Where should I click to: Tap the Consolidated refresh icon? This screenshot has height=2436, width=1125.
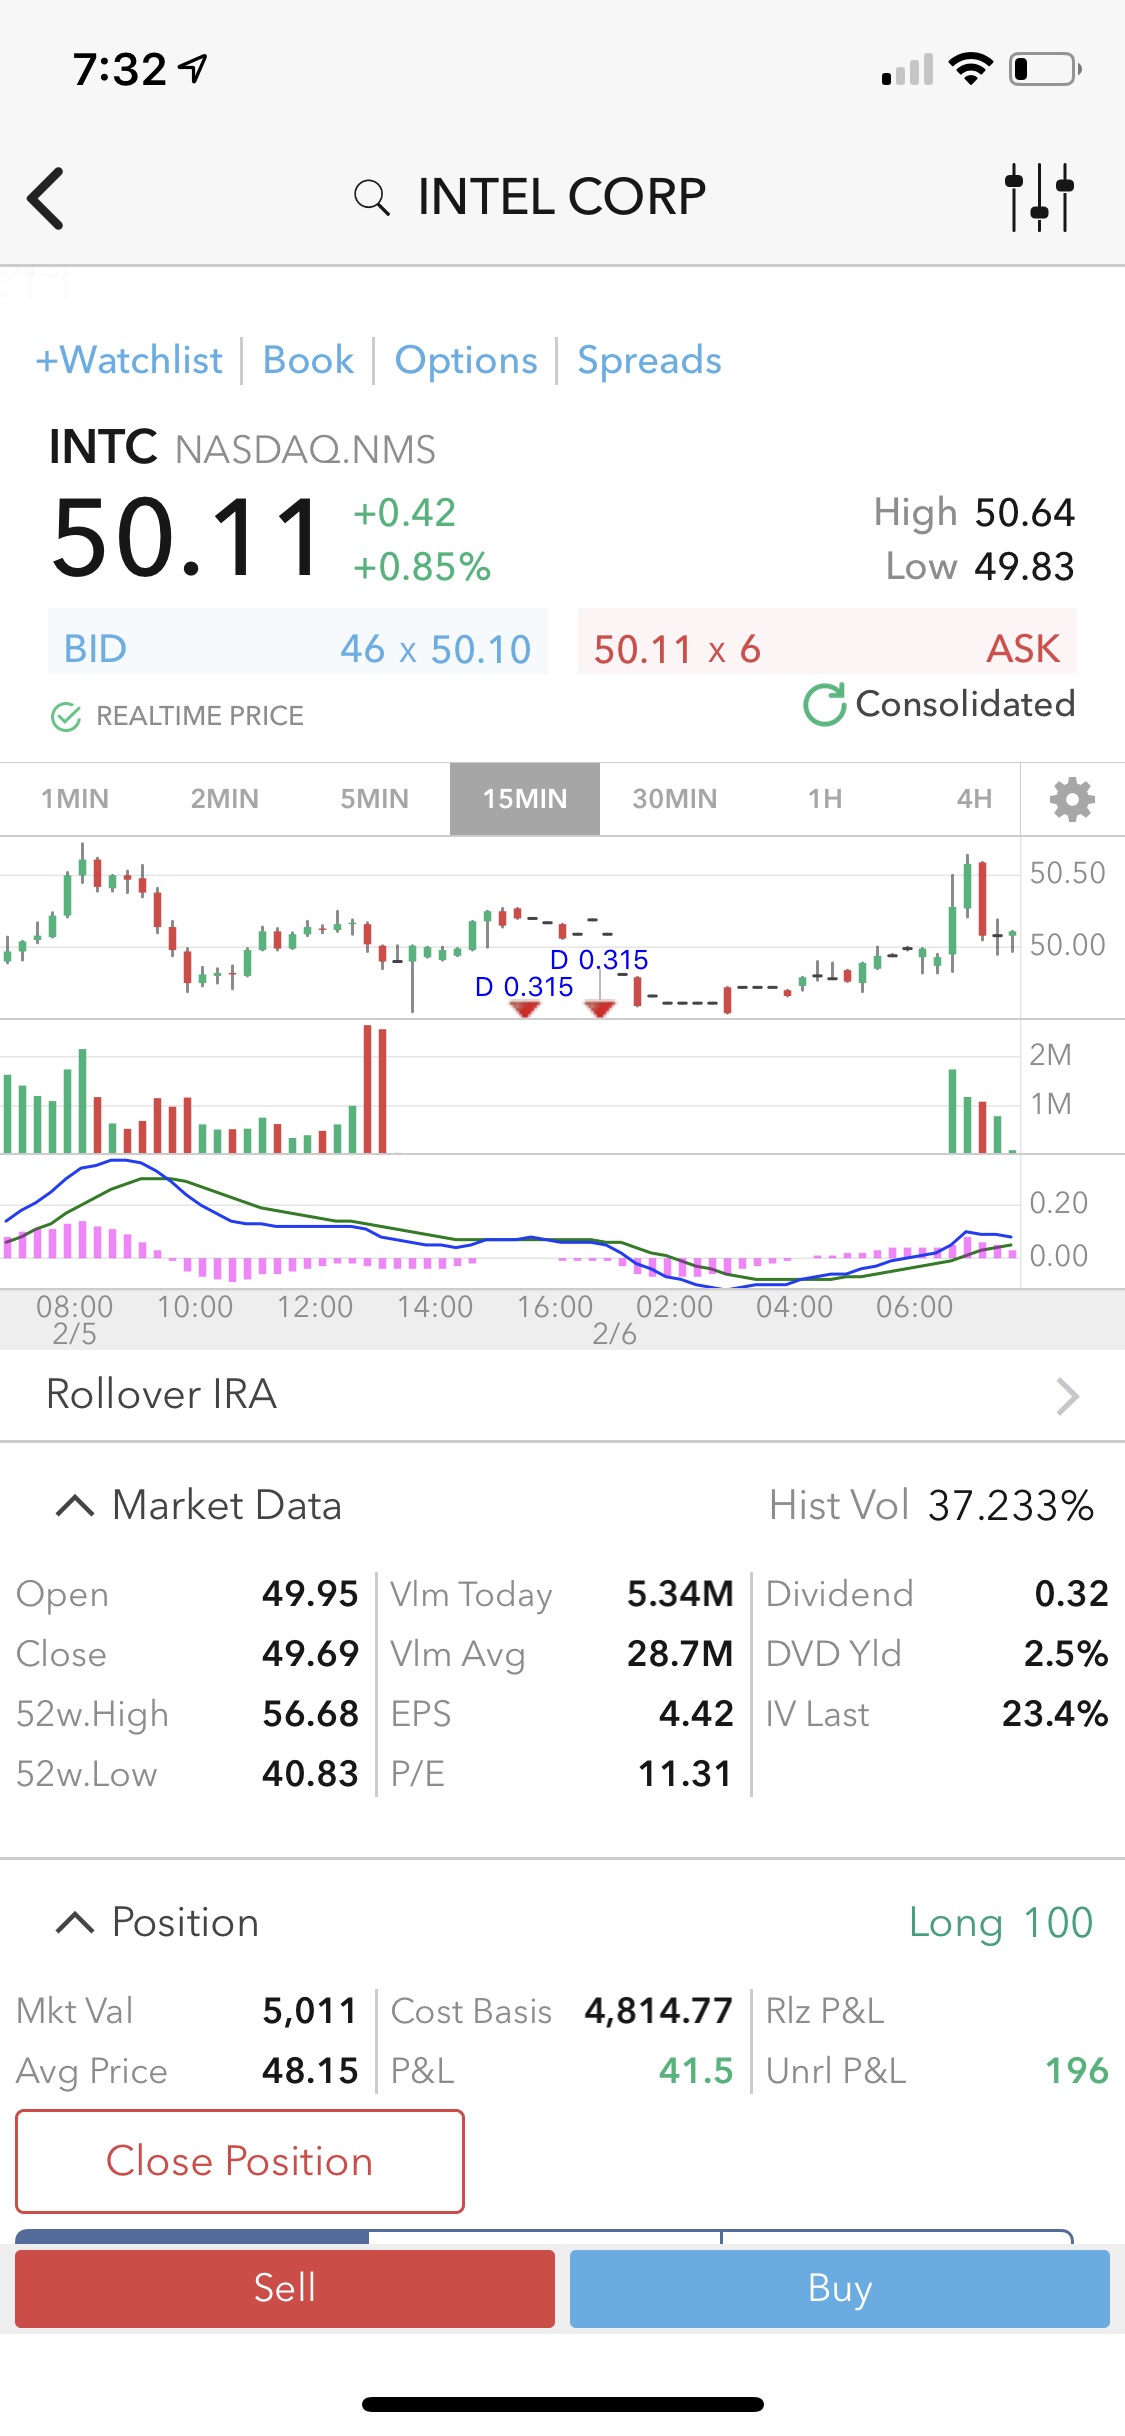coord(825,705)
